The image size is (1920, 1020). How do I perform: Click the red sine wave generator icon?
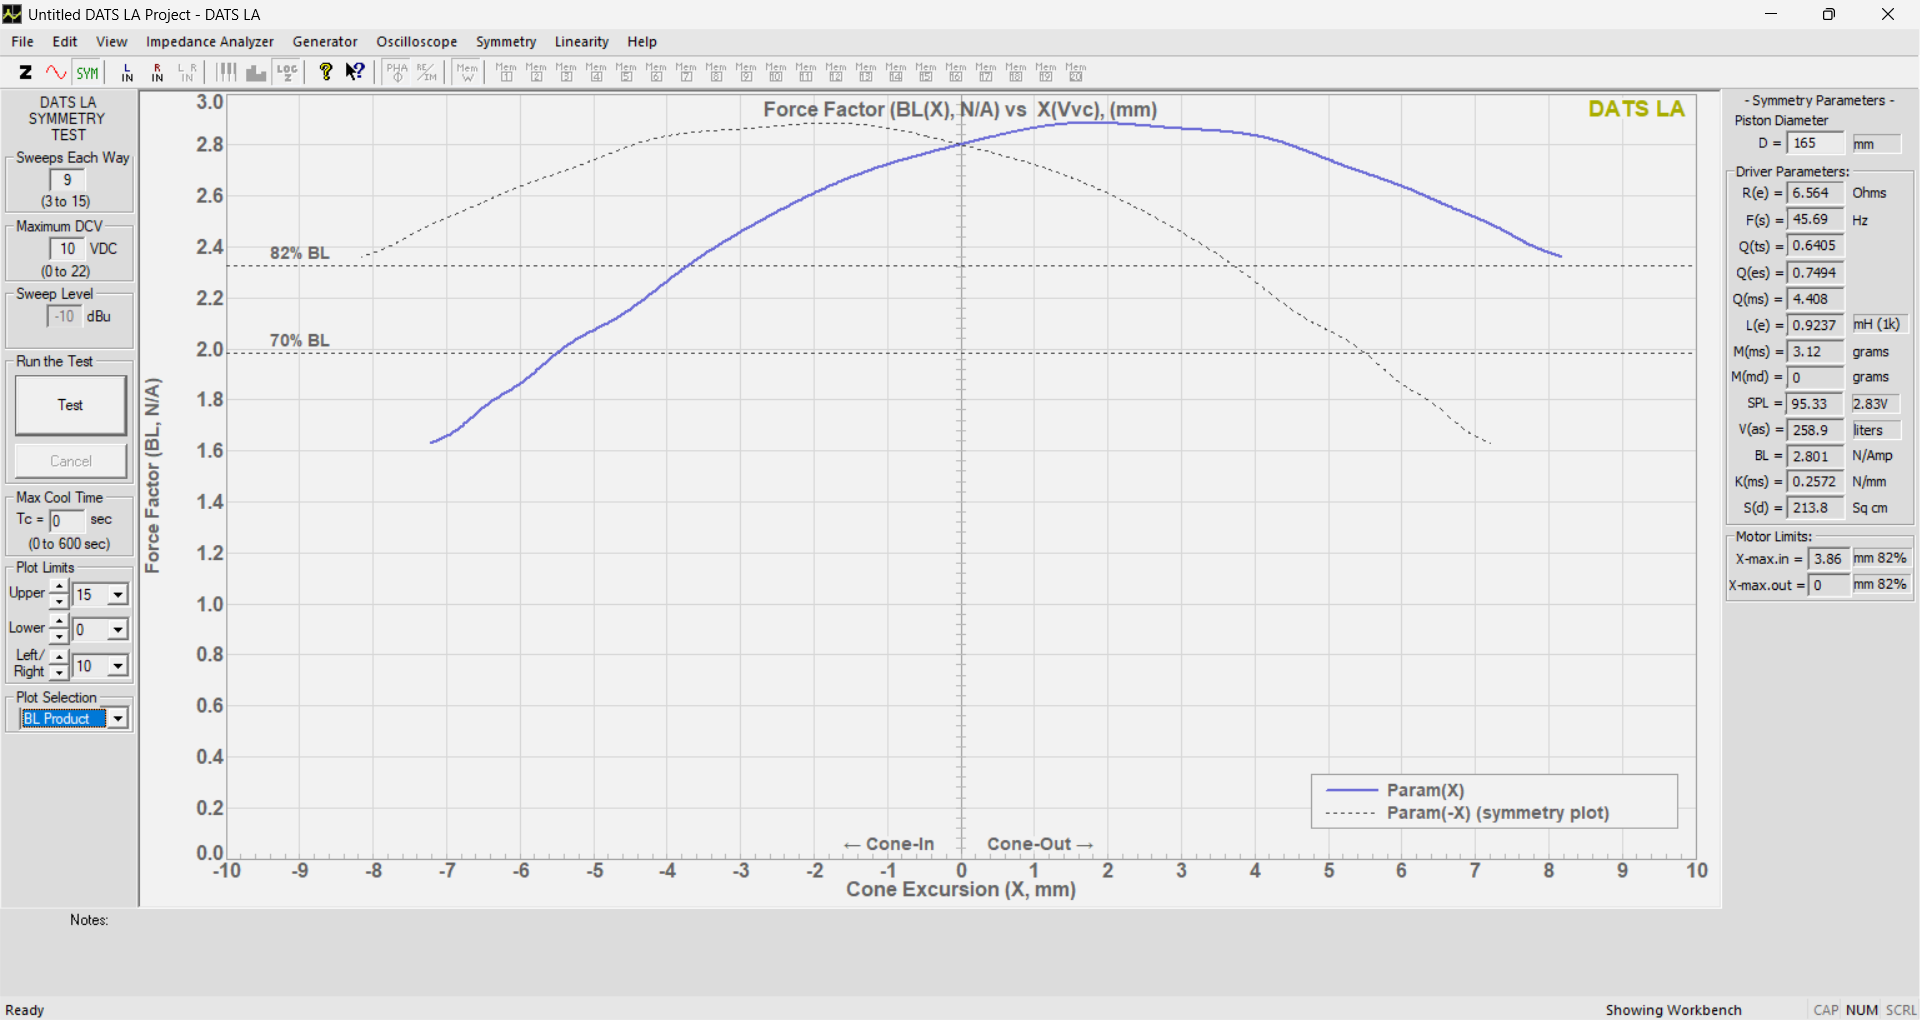(x=56, y=72)
